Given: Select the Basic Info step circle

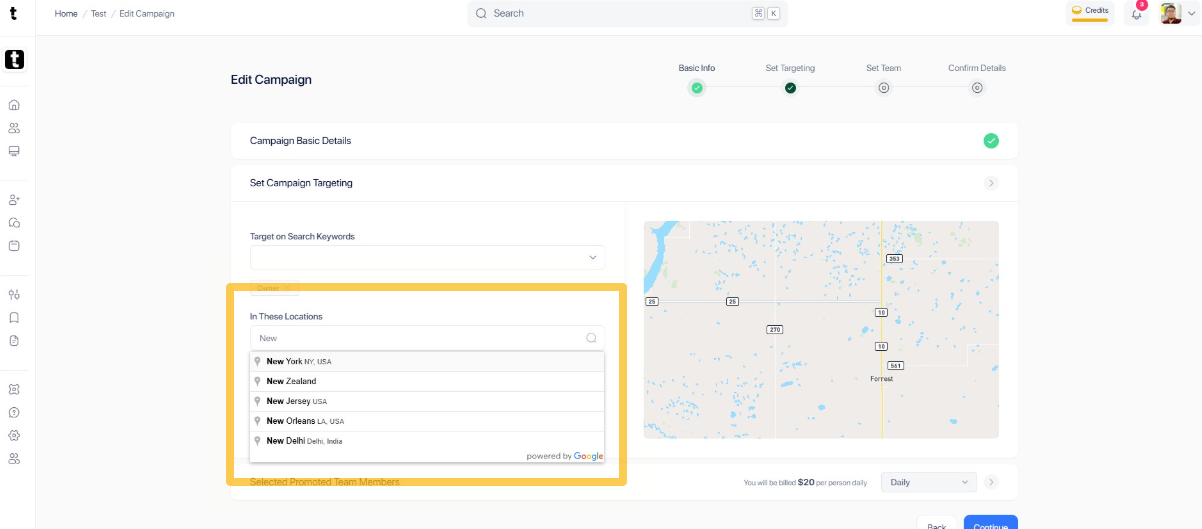Looking at the screenshot, I should click(697, 88).
